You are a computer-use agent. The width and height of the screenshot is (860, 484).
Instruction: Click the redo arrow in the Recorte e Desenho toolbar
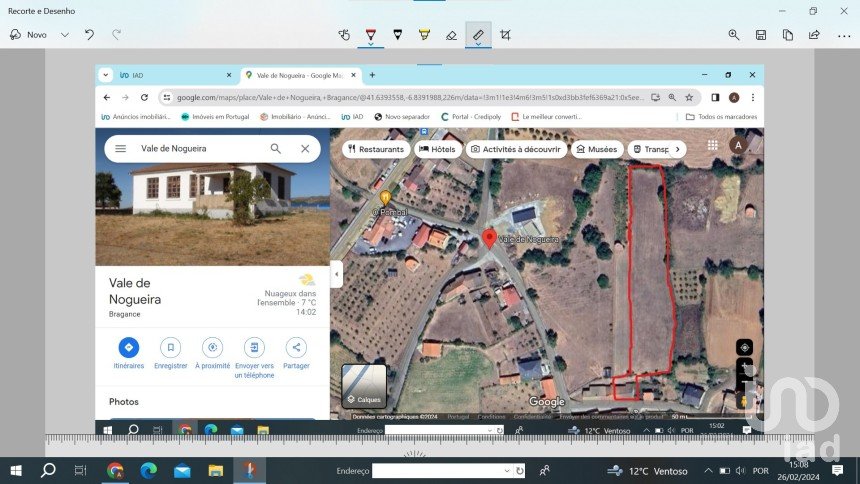pyautogui.click(x=116, y=35)
